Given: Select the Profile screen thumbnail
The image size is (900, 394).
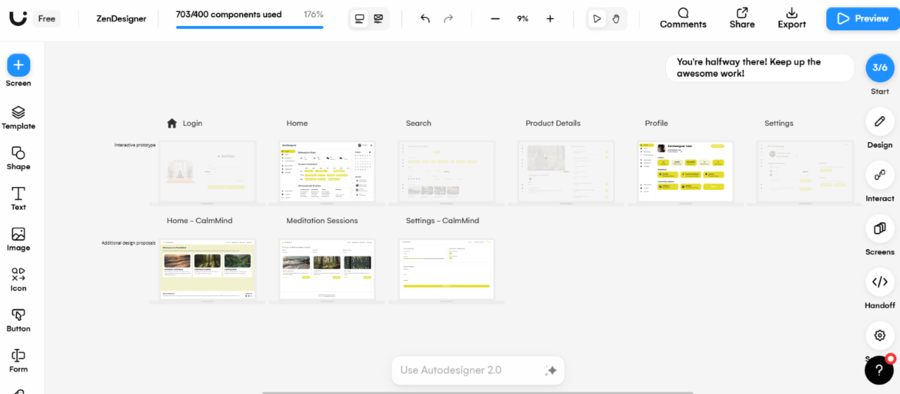Looking at the screenshot, I should [685, 173].
